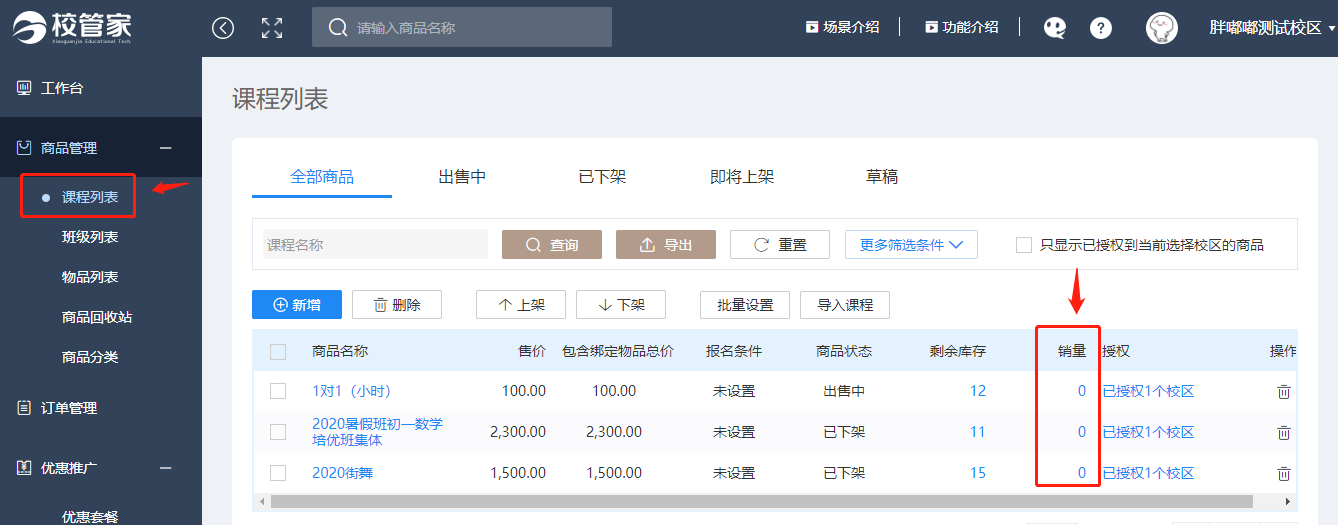Collapse the 优惠推广 menu section
1338x525 pixels.
click(x=166, y=467)
